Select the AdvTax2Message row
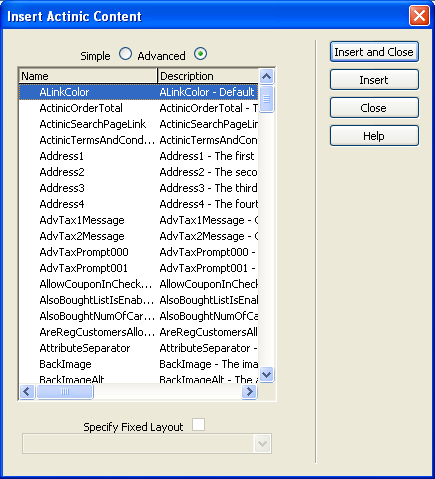Image resolution: width=435 pixels, height=479 pixels. 139,236
